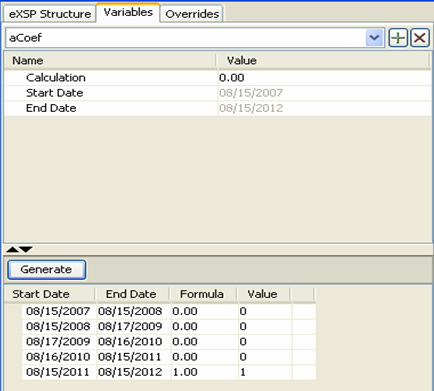Click end date cell 08/17/2009
The height and width of the screenshot is (391, 434).
(134, 326)
